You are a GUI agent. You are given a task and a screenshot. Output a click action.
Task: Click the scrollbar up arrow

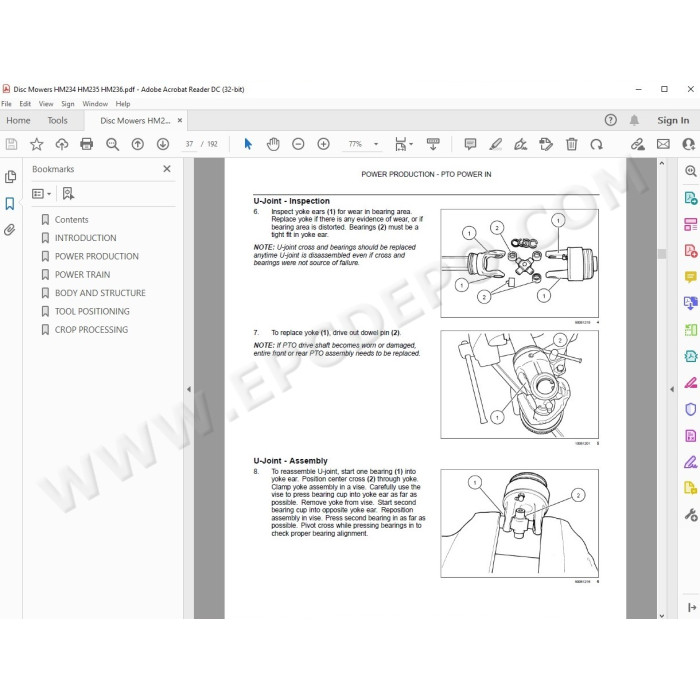[662, 163]
